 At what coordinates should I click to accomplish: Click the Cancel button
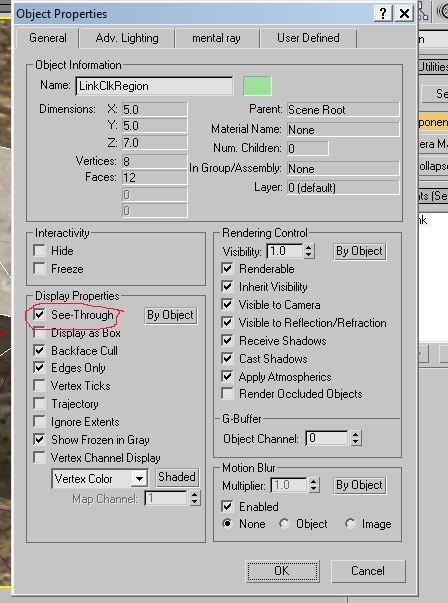[368, 571]
